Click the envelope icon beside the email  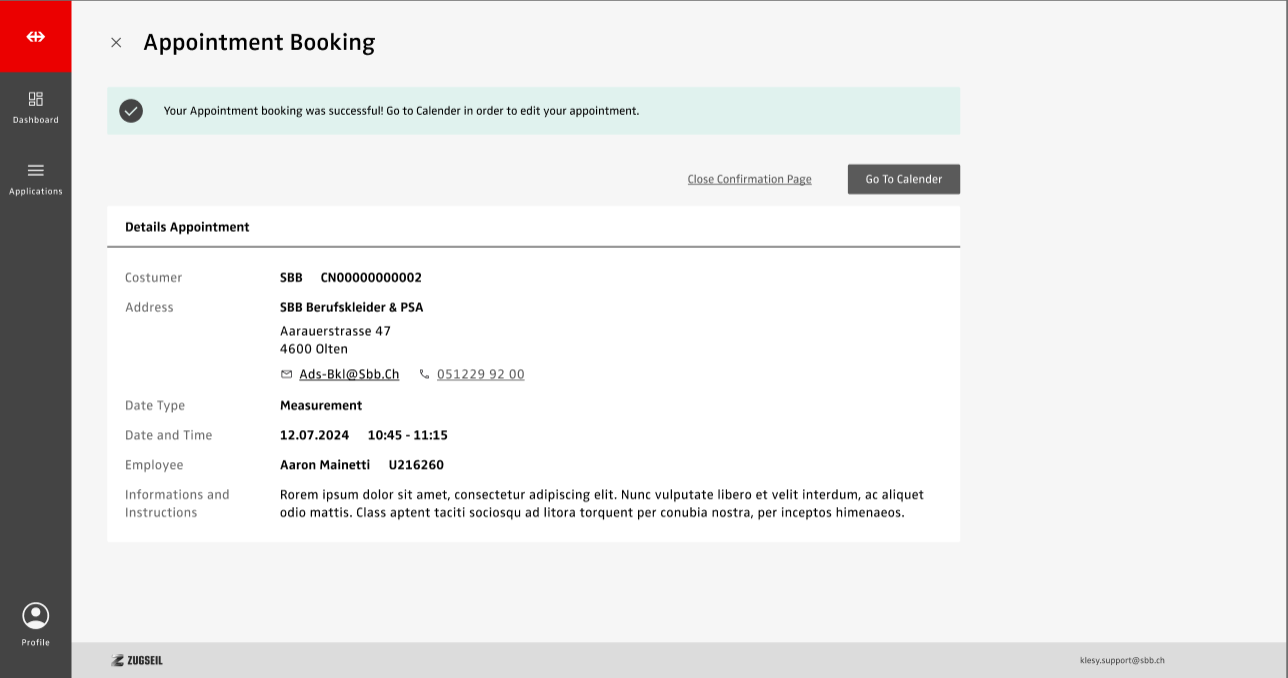[287, 374]
